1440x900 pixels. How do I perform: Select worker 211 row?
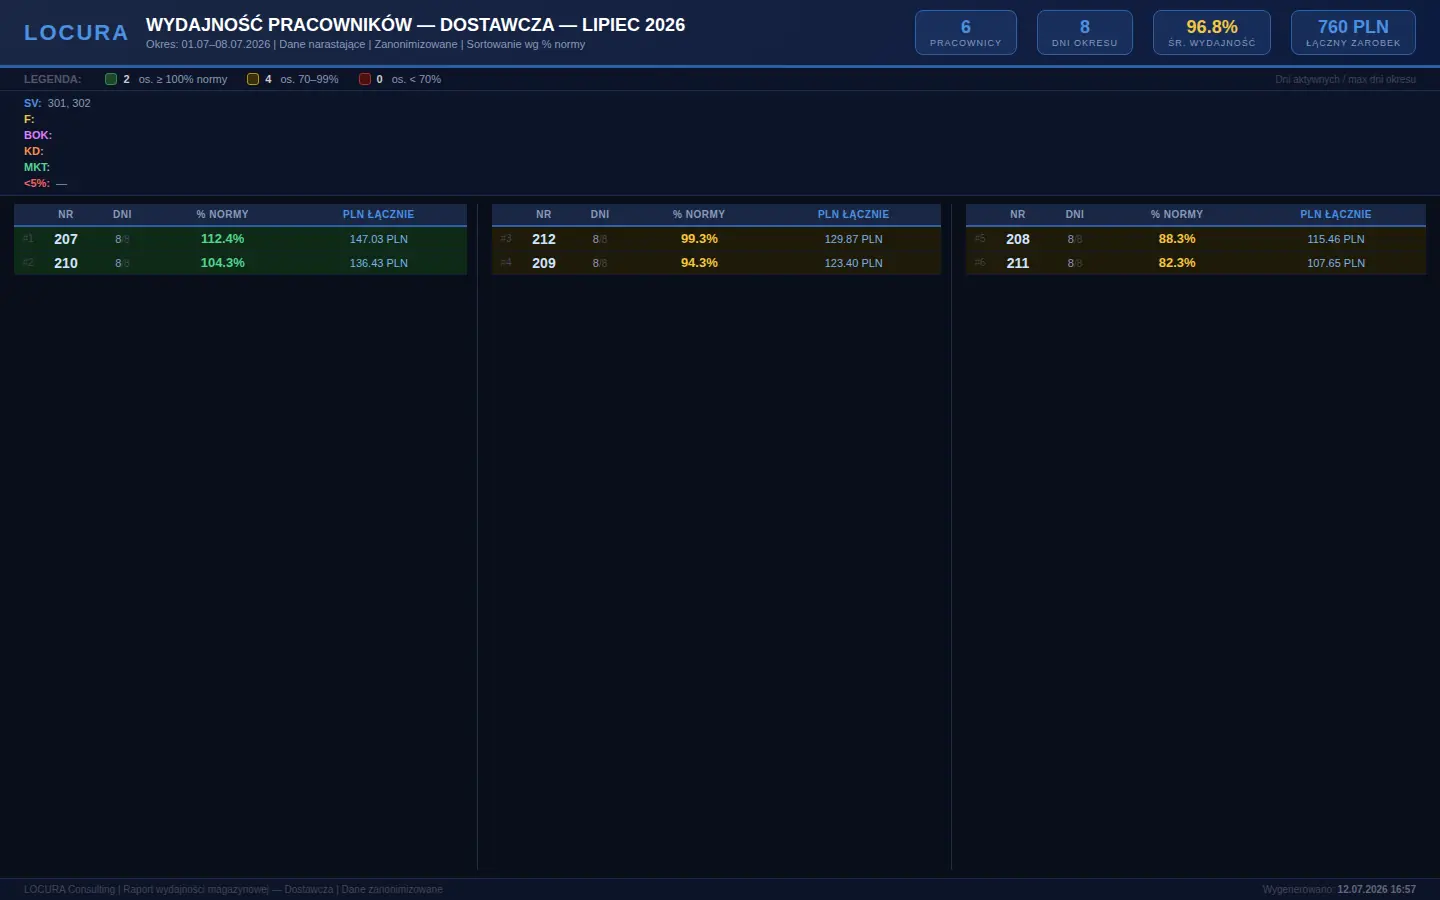[1196, 263]
